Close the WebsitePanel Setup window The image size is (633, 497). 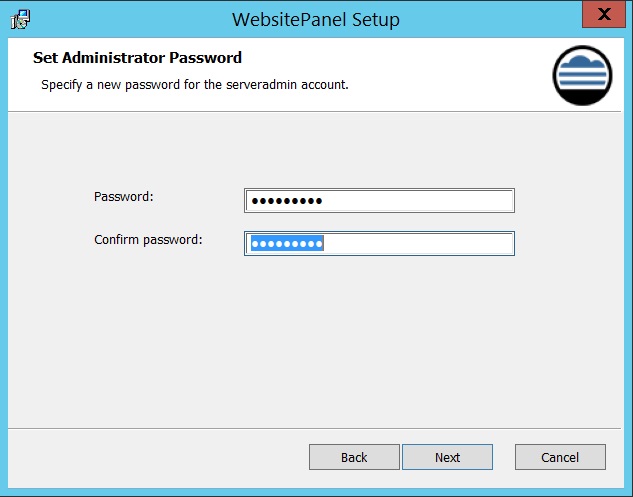pyautogui.click(x=604, y=14)
